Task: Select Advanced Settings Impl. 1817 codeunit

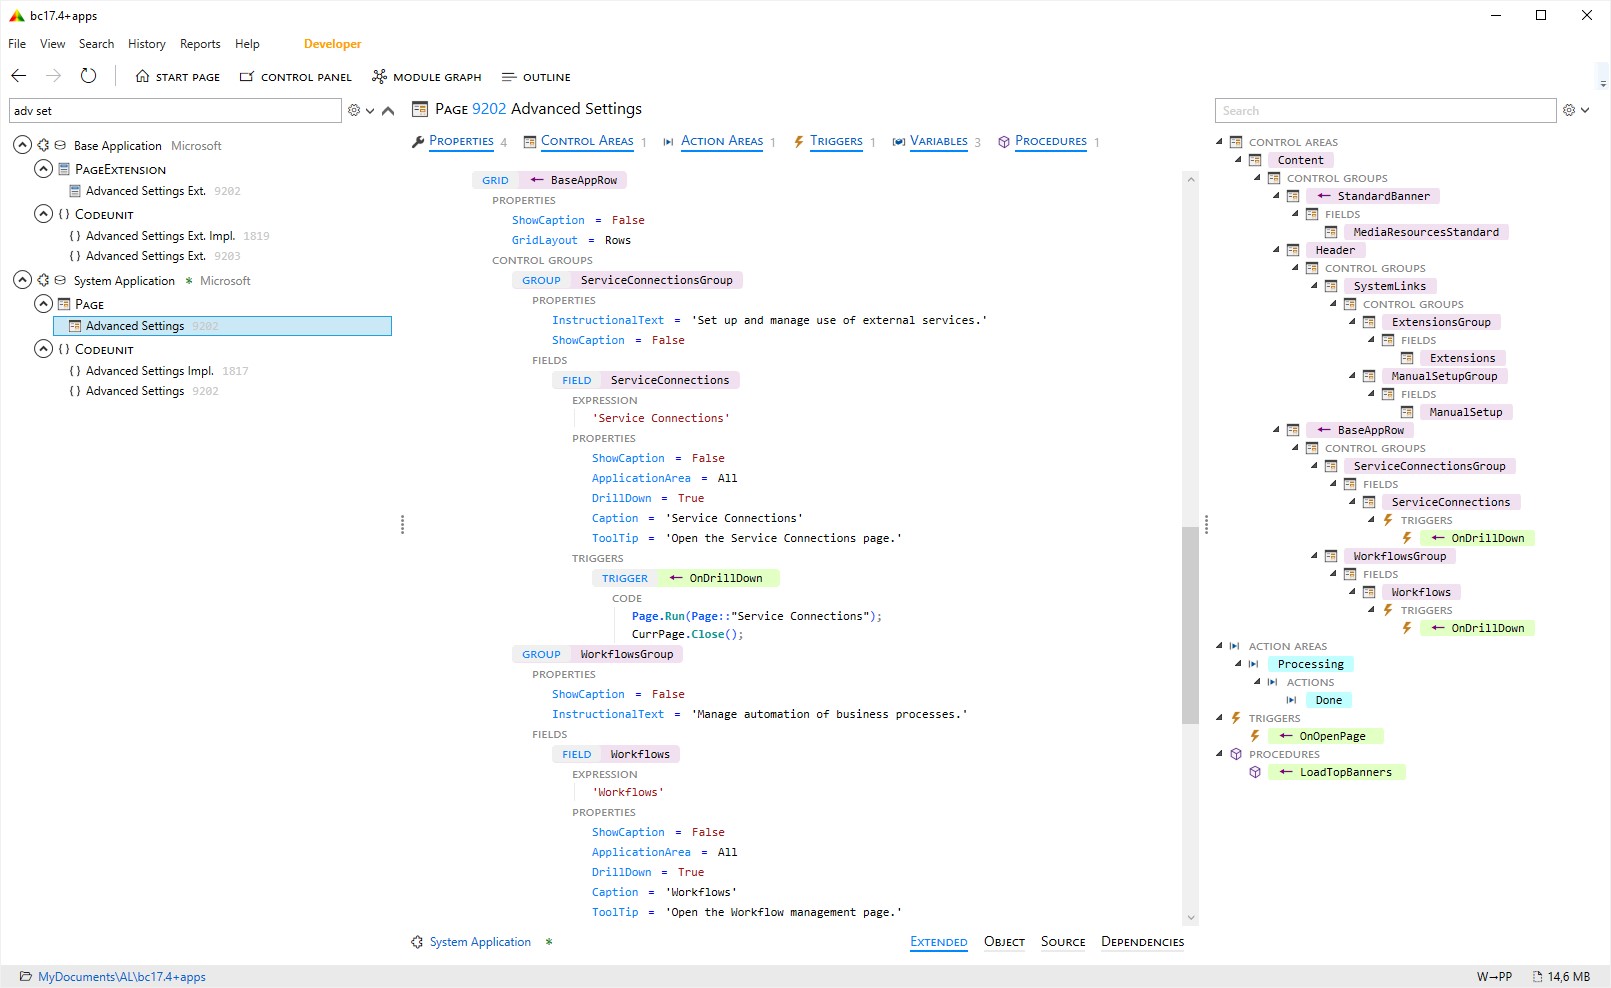Action: 158,371
